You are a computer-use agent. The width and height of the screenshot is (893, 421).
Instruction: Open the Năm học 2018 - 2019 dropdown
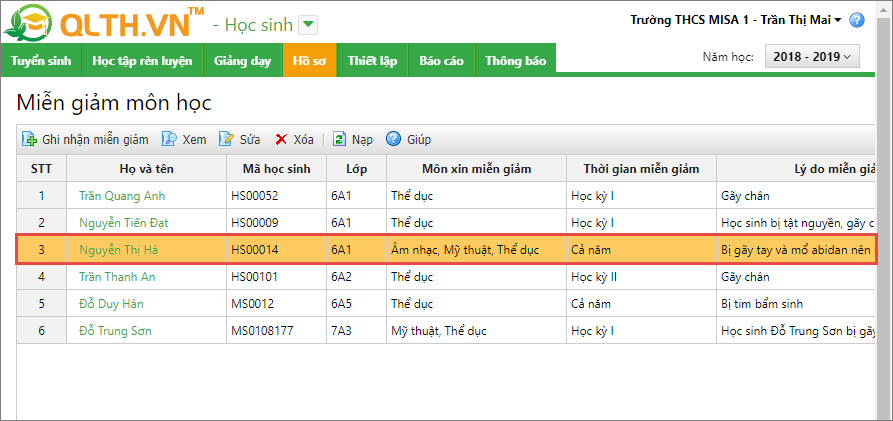coord(812,56)
